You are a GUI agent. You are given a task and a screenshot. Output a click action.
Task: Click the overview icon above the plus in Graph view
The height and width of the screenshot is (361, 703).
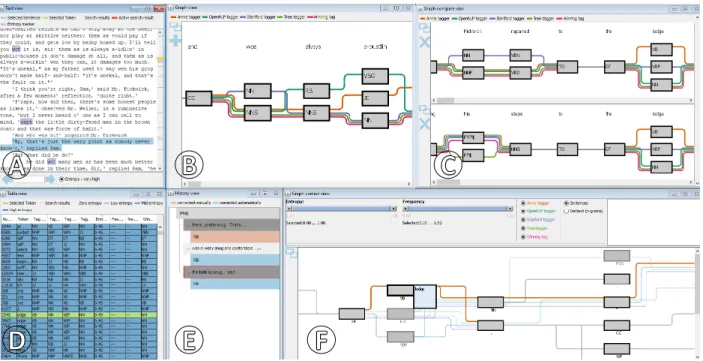tap(174, 27)
